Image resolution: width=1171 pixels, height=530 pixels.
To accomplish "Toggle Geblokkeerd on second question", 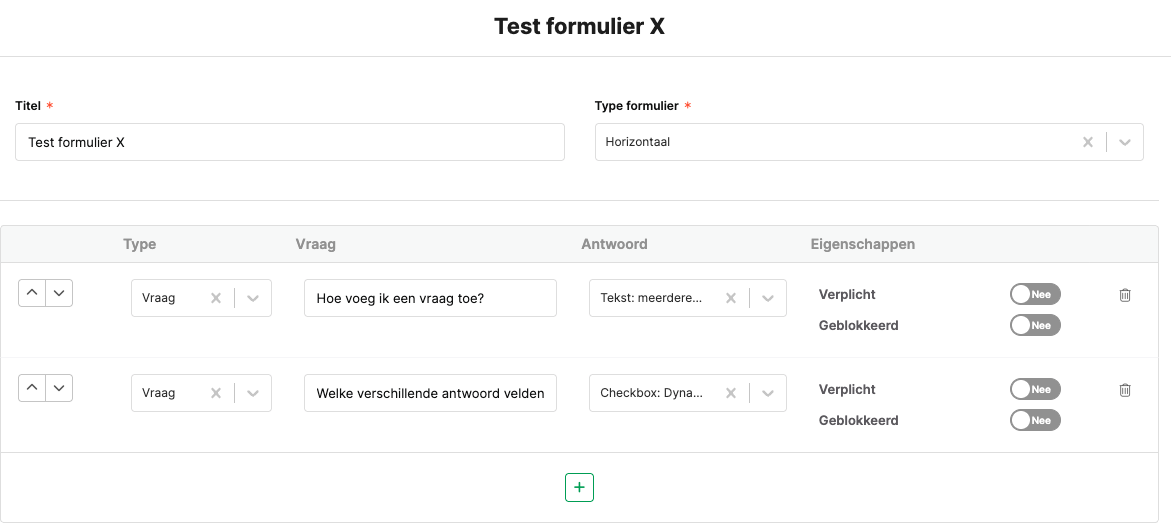I will coord(1035,420).
